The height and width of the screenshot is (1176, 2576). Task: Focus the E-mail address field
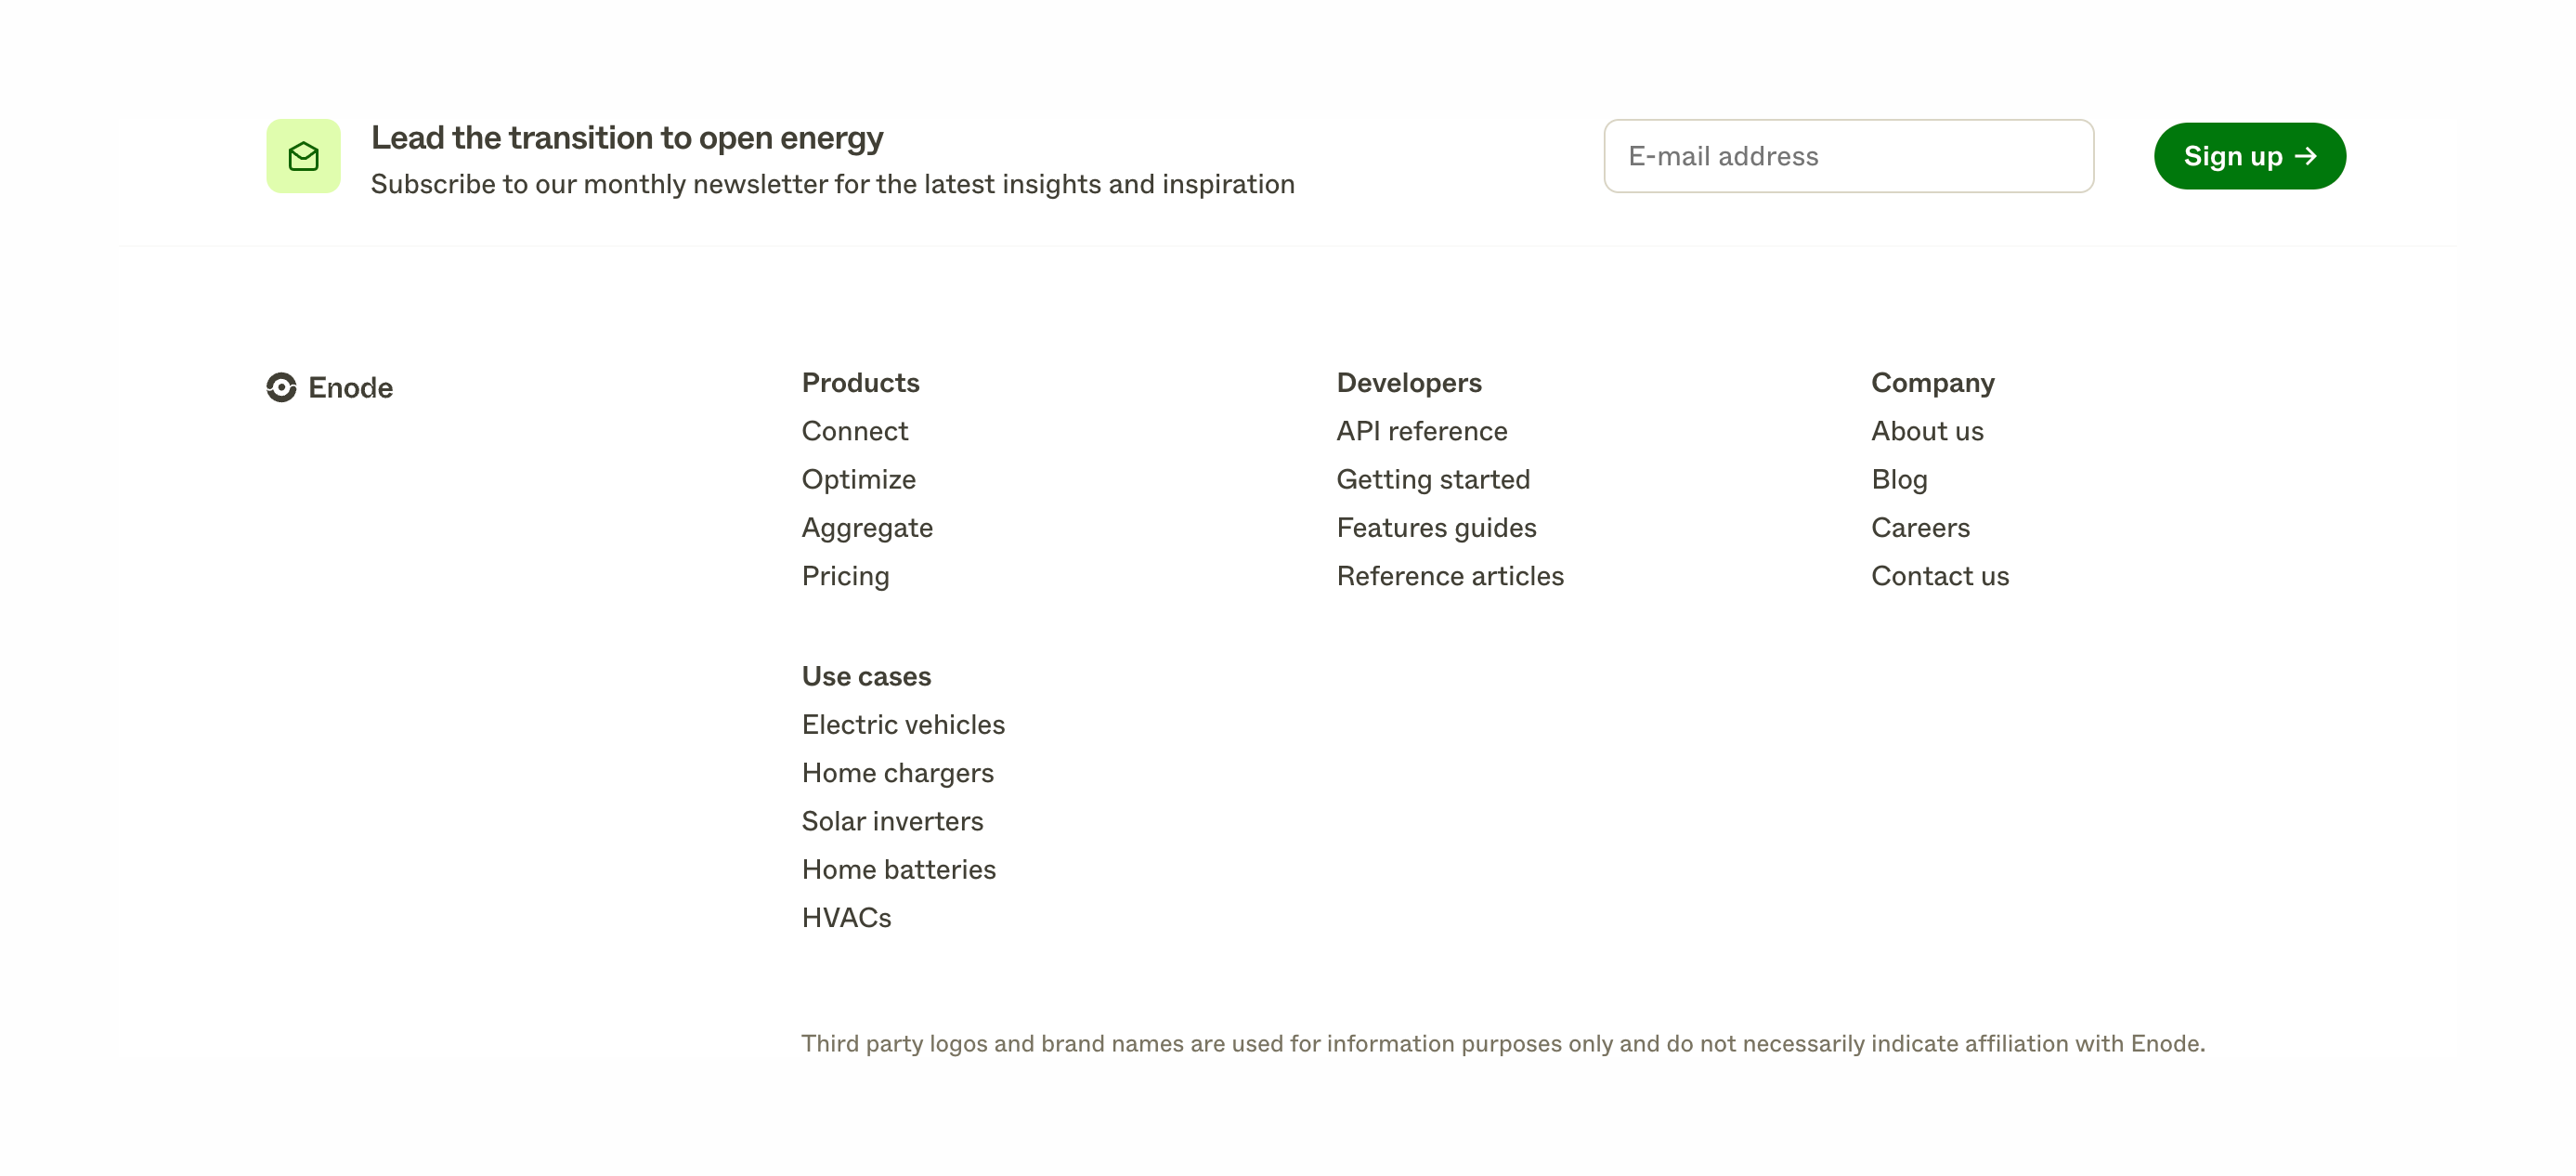(1848, 156)
